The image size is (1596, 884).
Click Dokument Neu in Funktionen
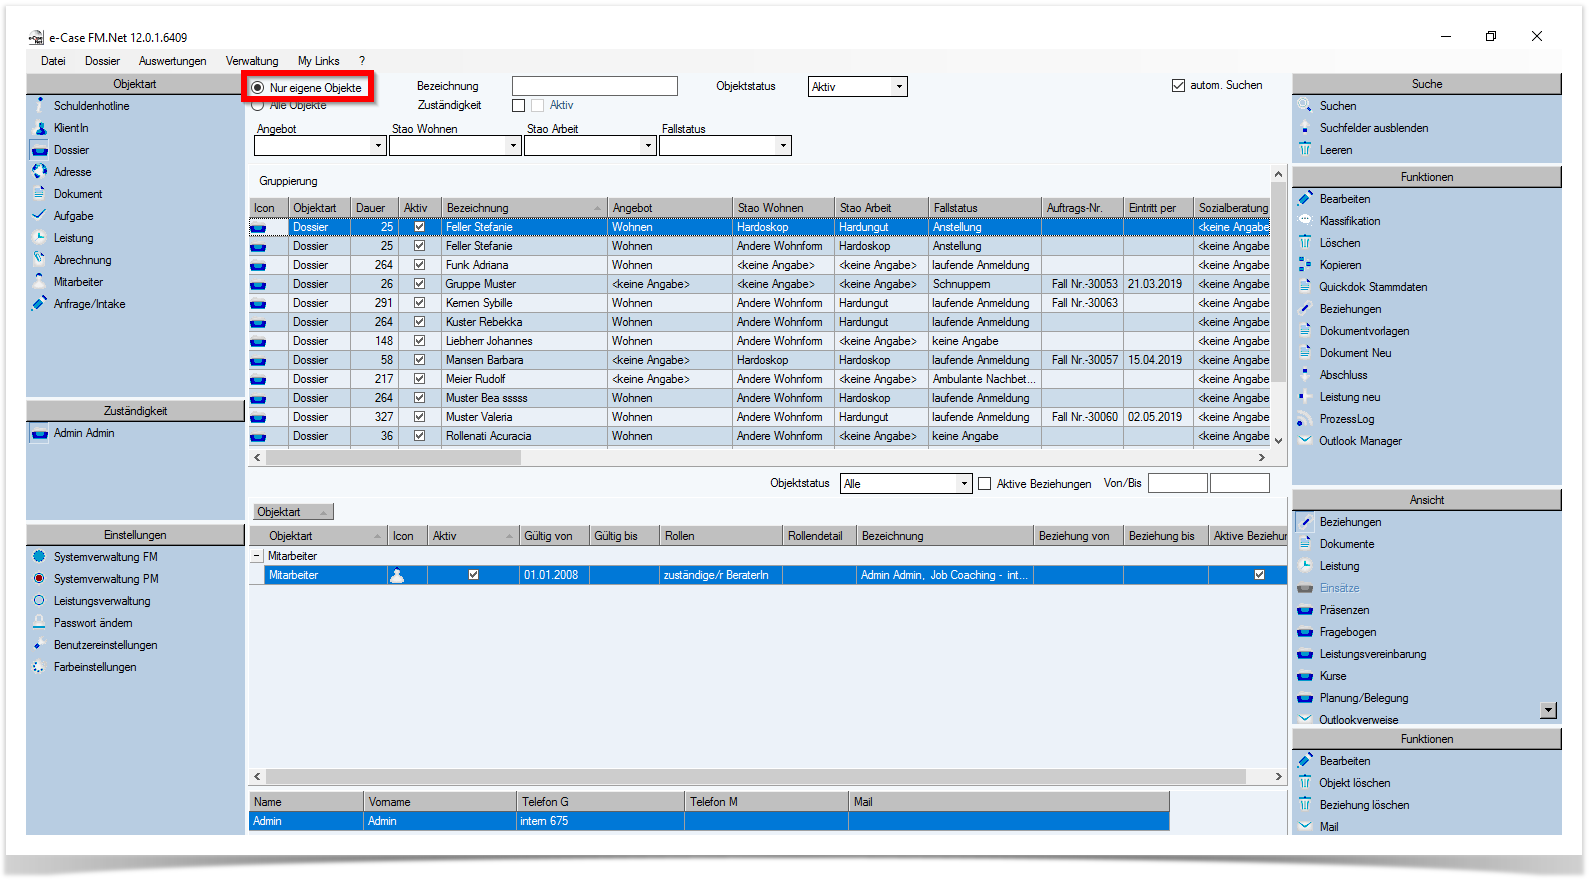(1355, 353)
